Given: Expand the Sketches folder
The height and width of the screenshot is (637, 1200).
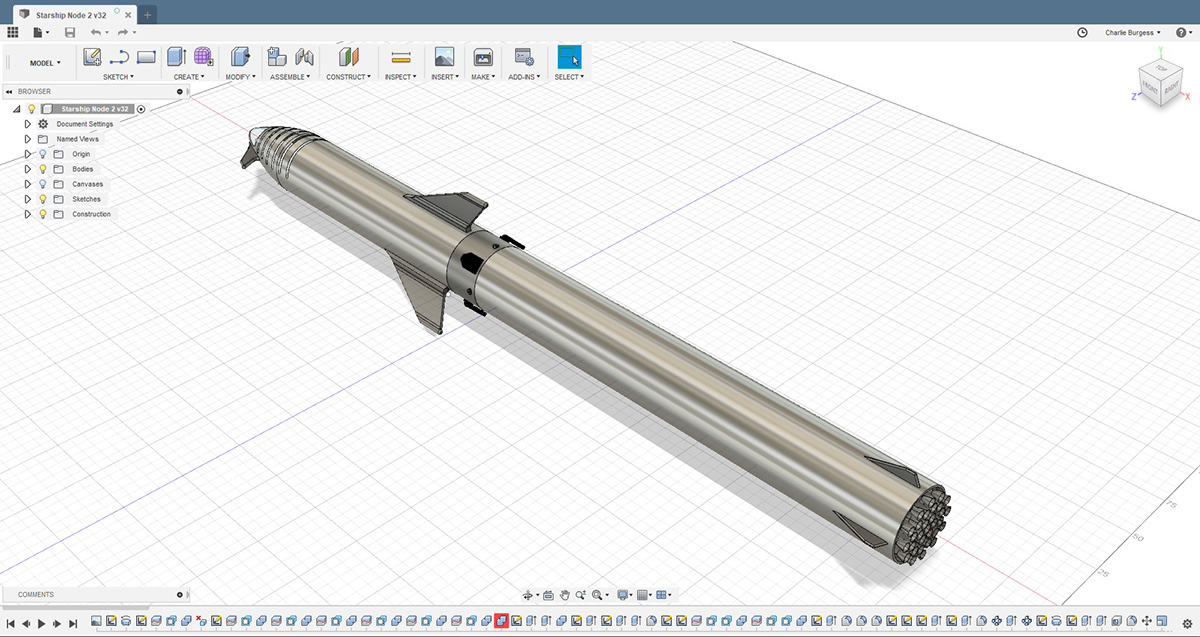Looking at the screenshot, I should [28, 199].
